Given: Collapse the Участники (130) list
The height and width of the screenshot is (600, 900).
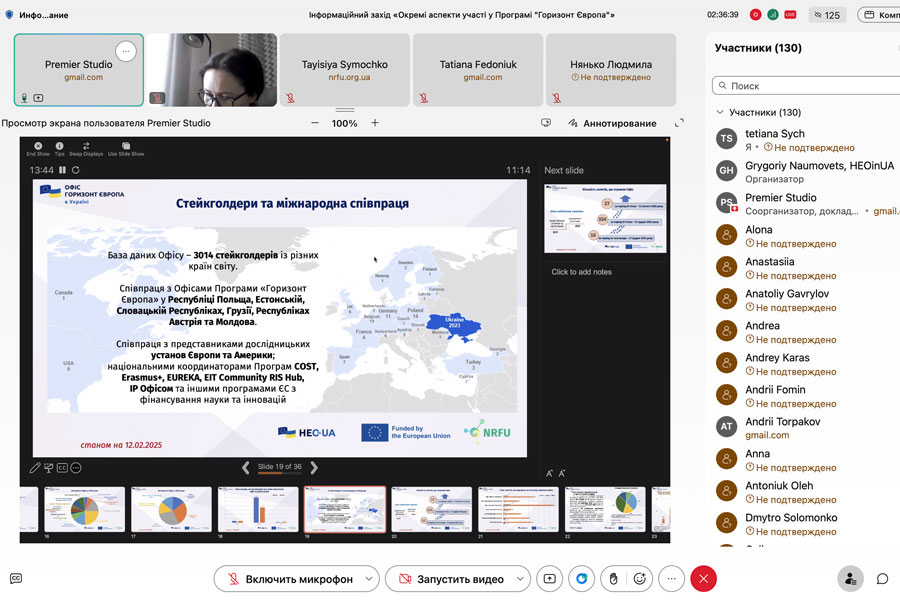Looking at the screenshot, I should pos(720,113).
